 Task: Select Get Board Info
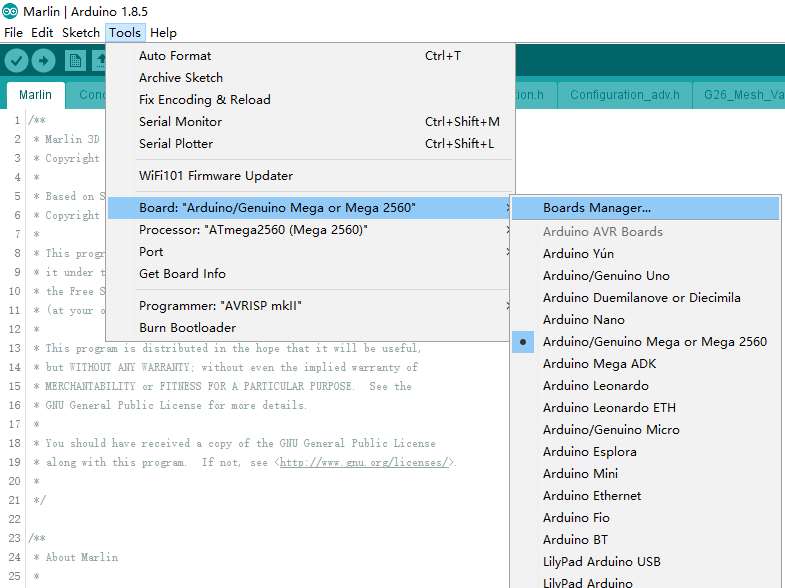point(310,274)
